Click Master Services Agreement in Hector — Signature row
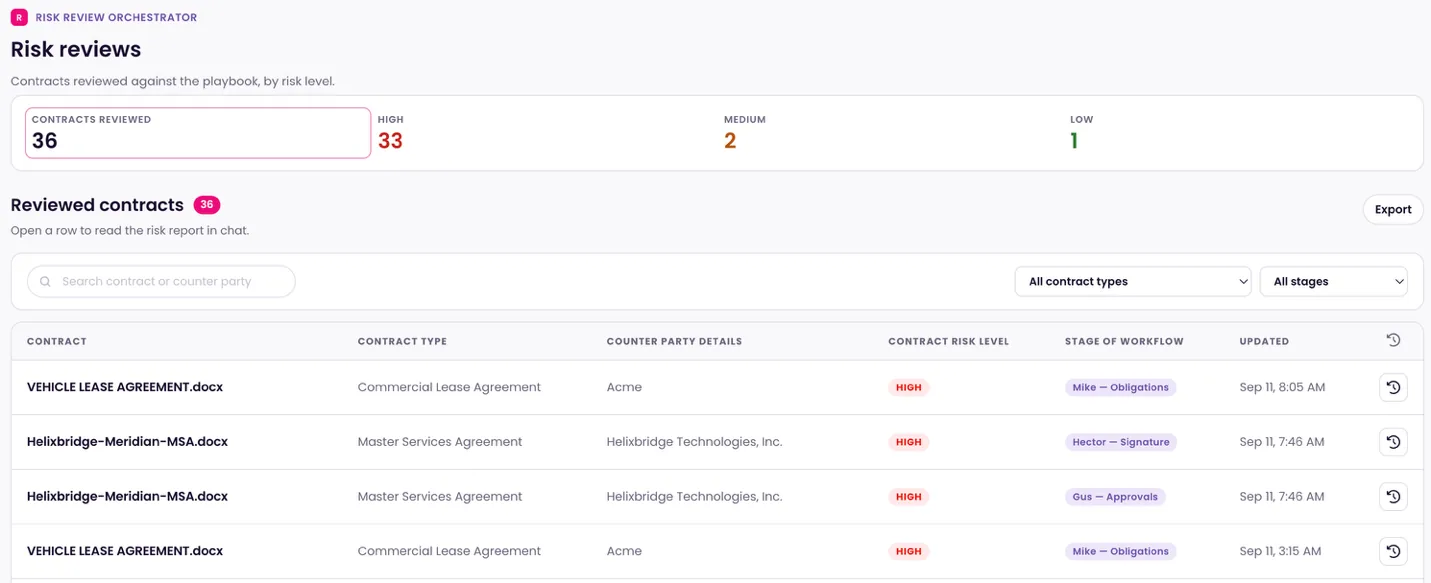This screenshot has height=583, width=1431. (x=440, y=442)
